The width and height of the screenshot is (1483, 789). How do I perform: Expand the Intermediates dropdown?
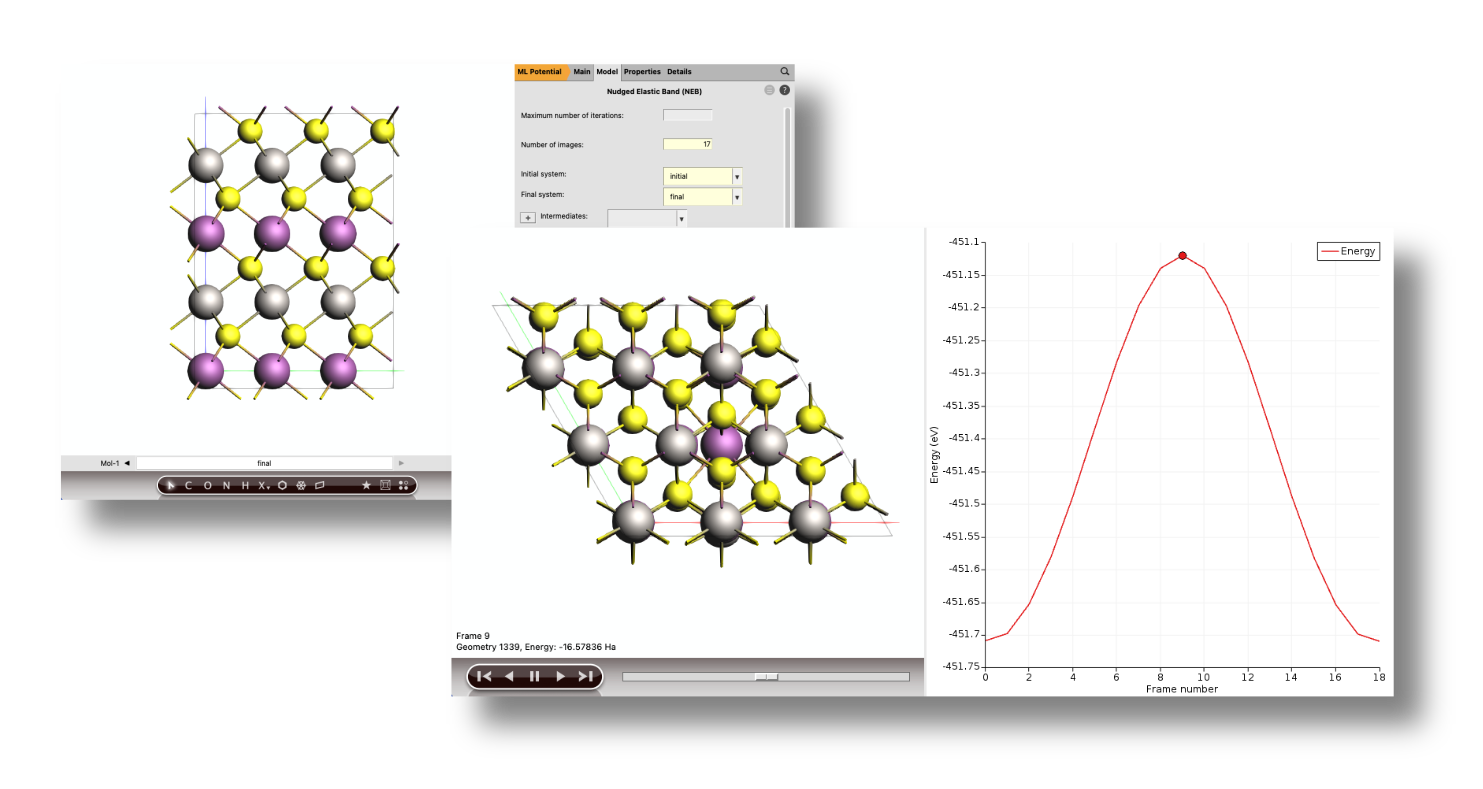pos(681,218)
